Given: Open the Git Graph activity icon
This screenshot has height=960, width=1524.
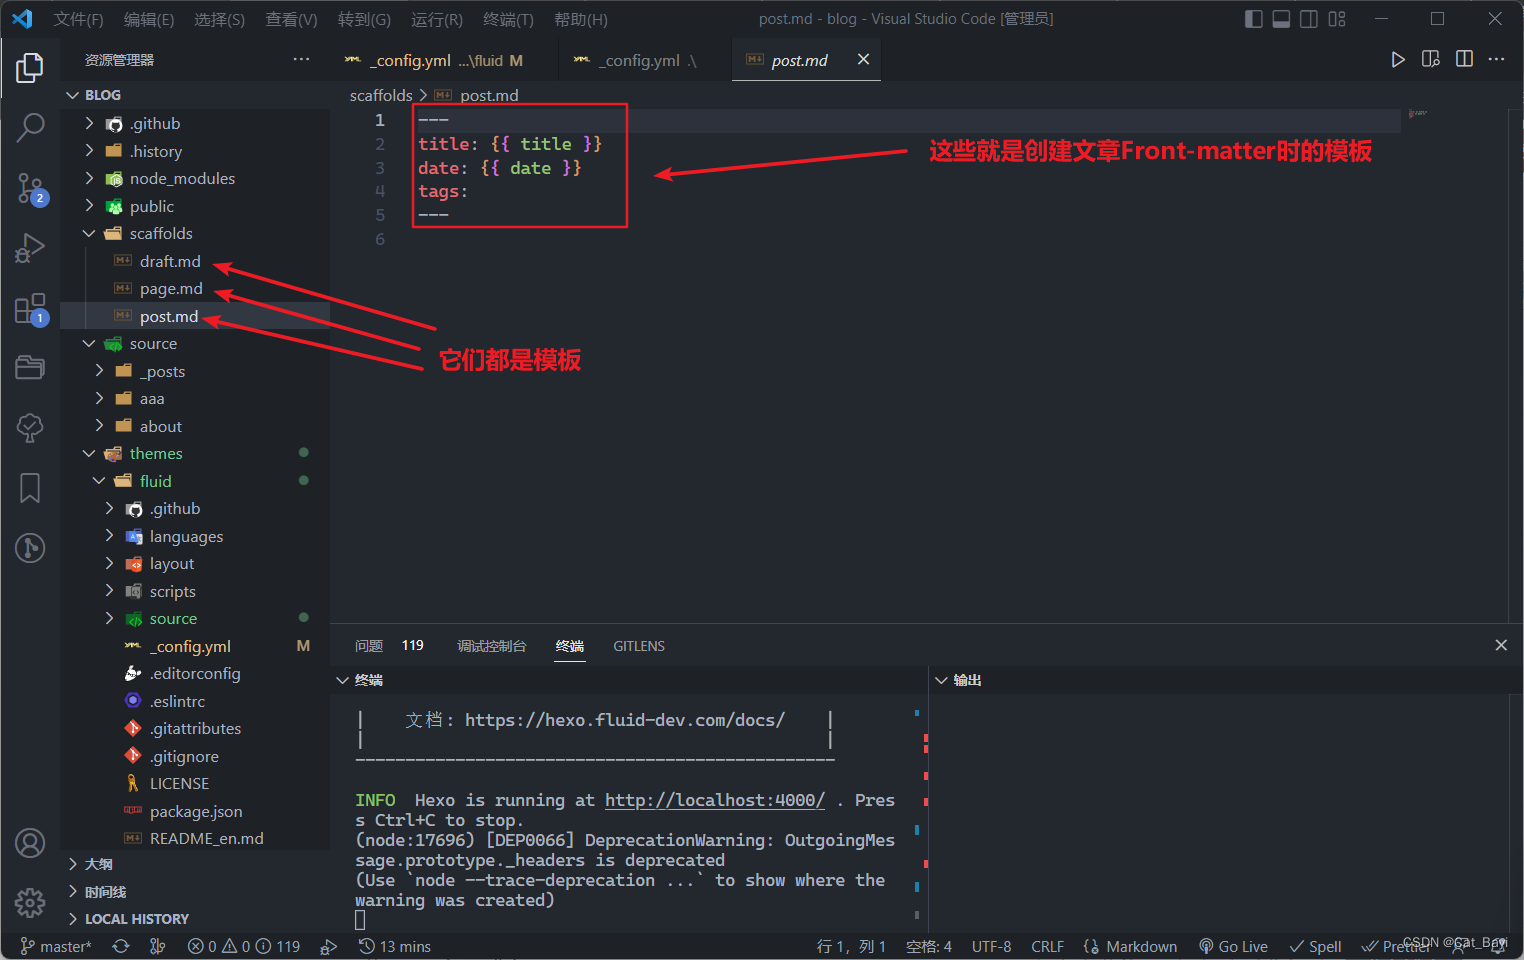Looking at the screenshot, I should click(30, 548).
